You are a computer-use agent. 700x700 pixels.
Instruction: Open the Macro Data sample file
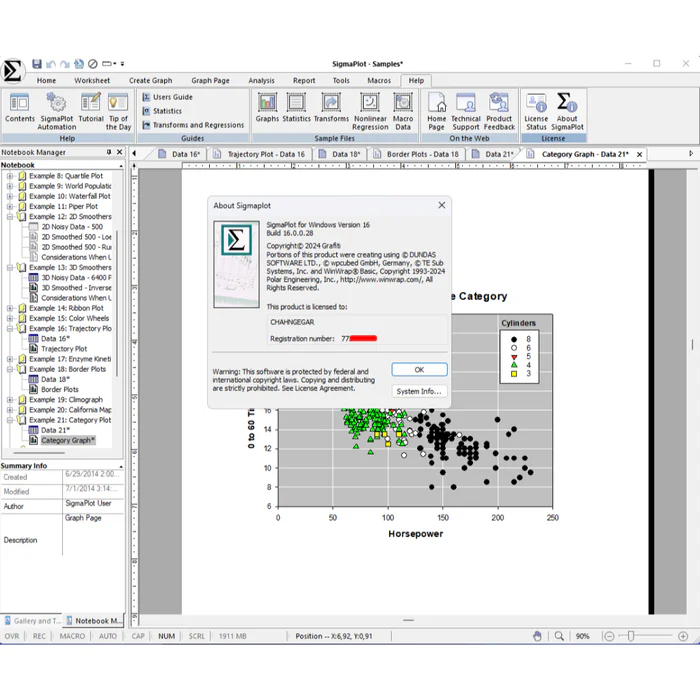click(x=403, y=108)
